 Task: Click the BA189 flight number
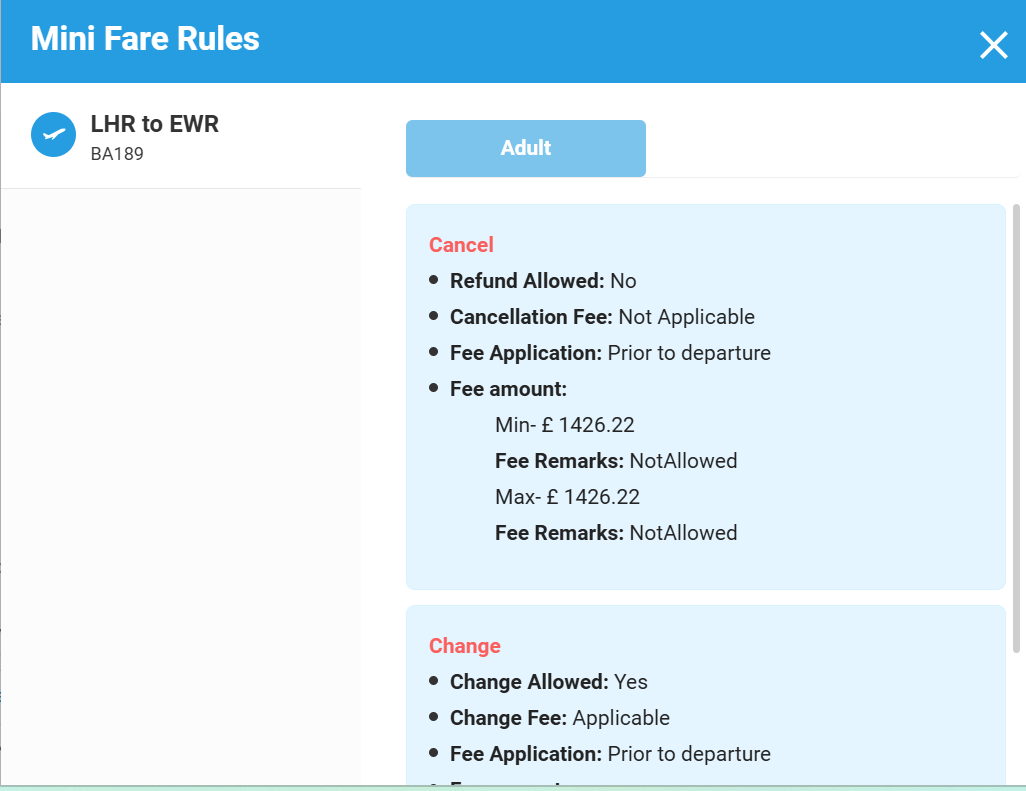pyautogui.click(x=117, y=154)
